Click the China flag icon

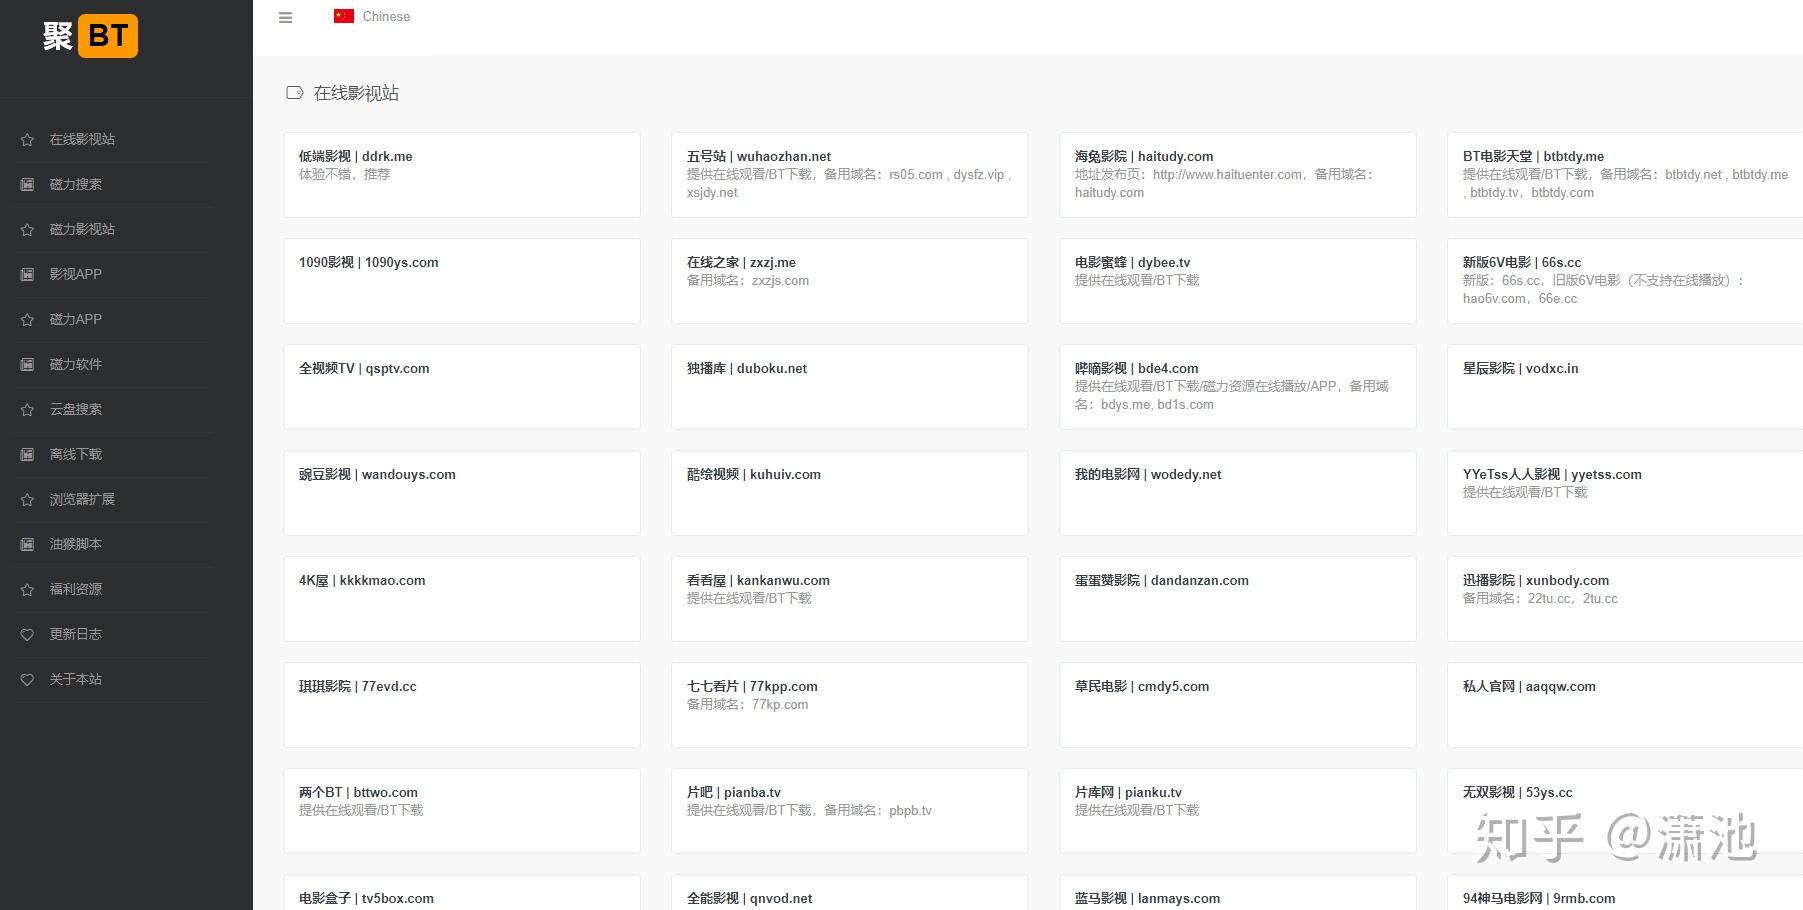[344, 16]
